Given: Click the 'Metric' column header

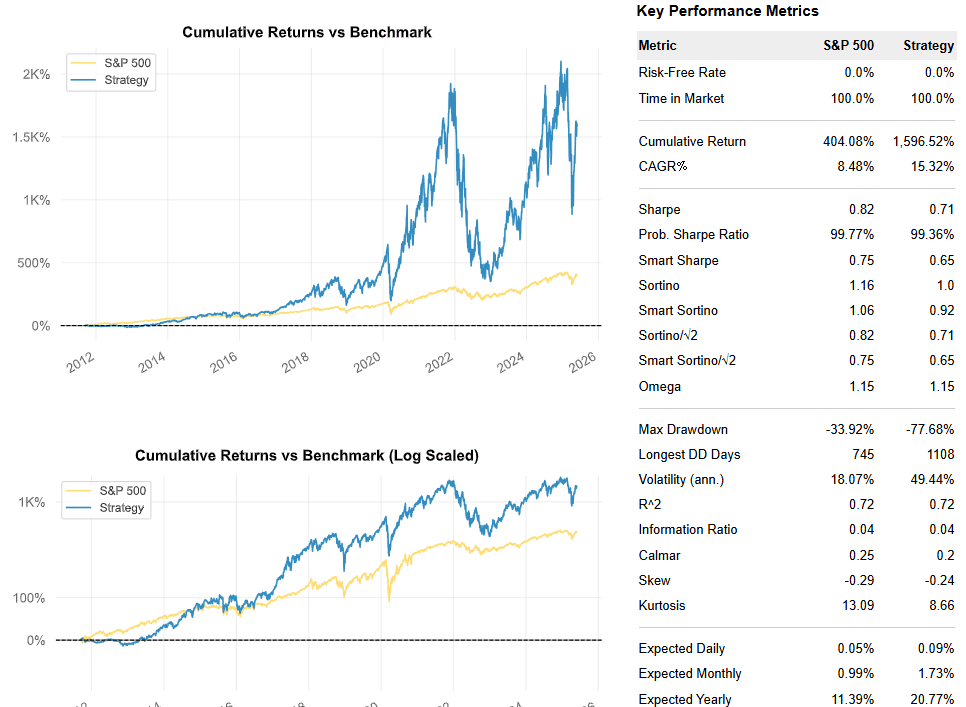Looking at the screenshot, I should click(x=657, y=46).
